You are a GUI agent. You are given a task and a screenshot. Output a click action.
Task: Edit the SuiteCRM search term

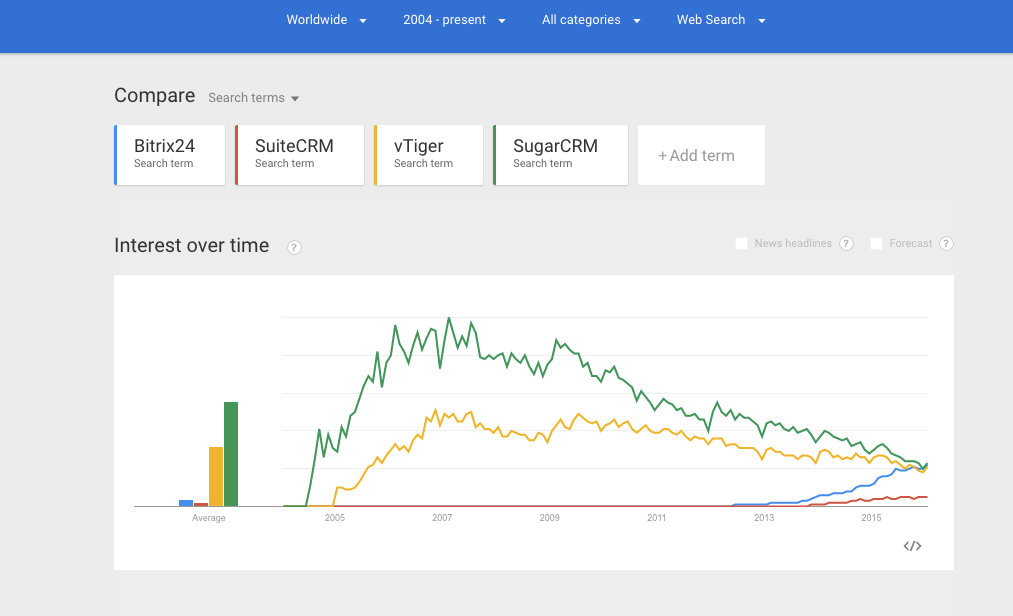point(299,155)
